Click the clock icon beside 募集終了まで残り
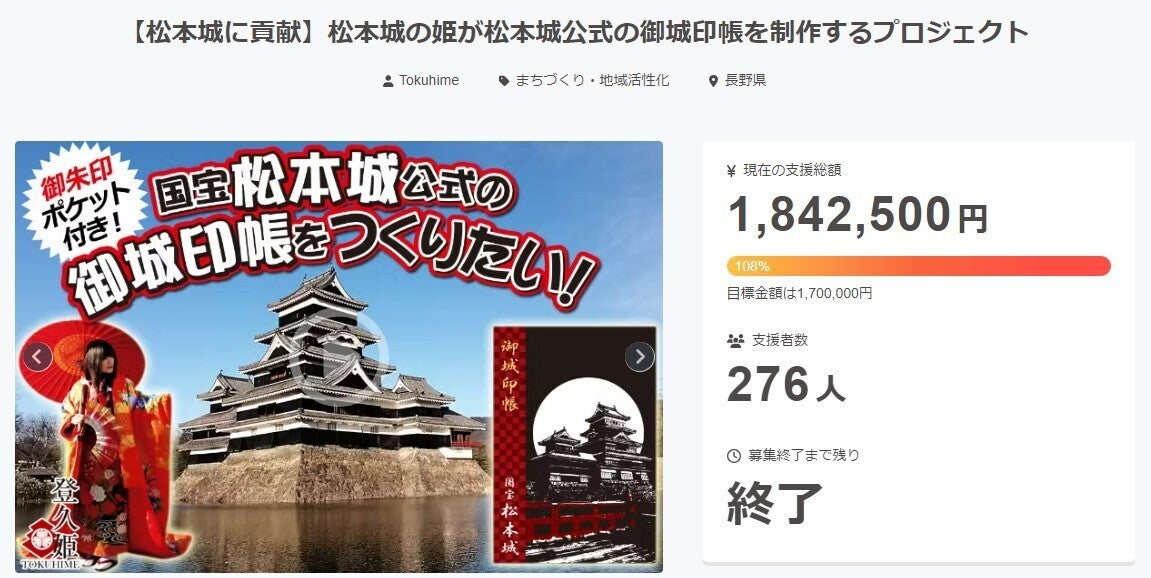Viewport: 1151px width, 578px height. pos(733,456)
